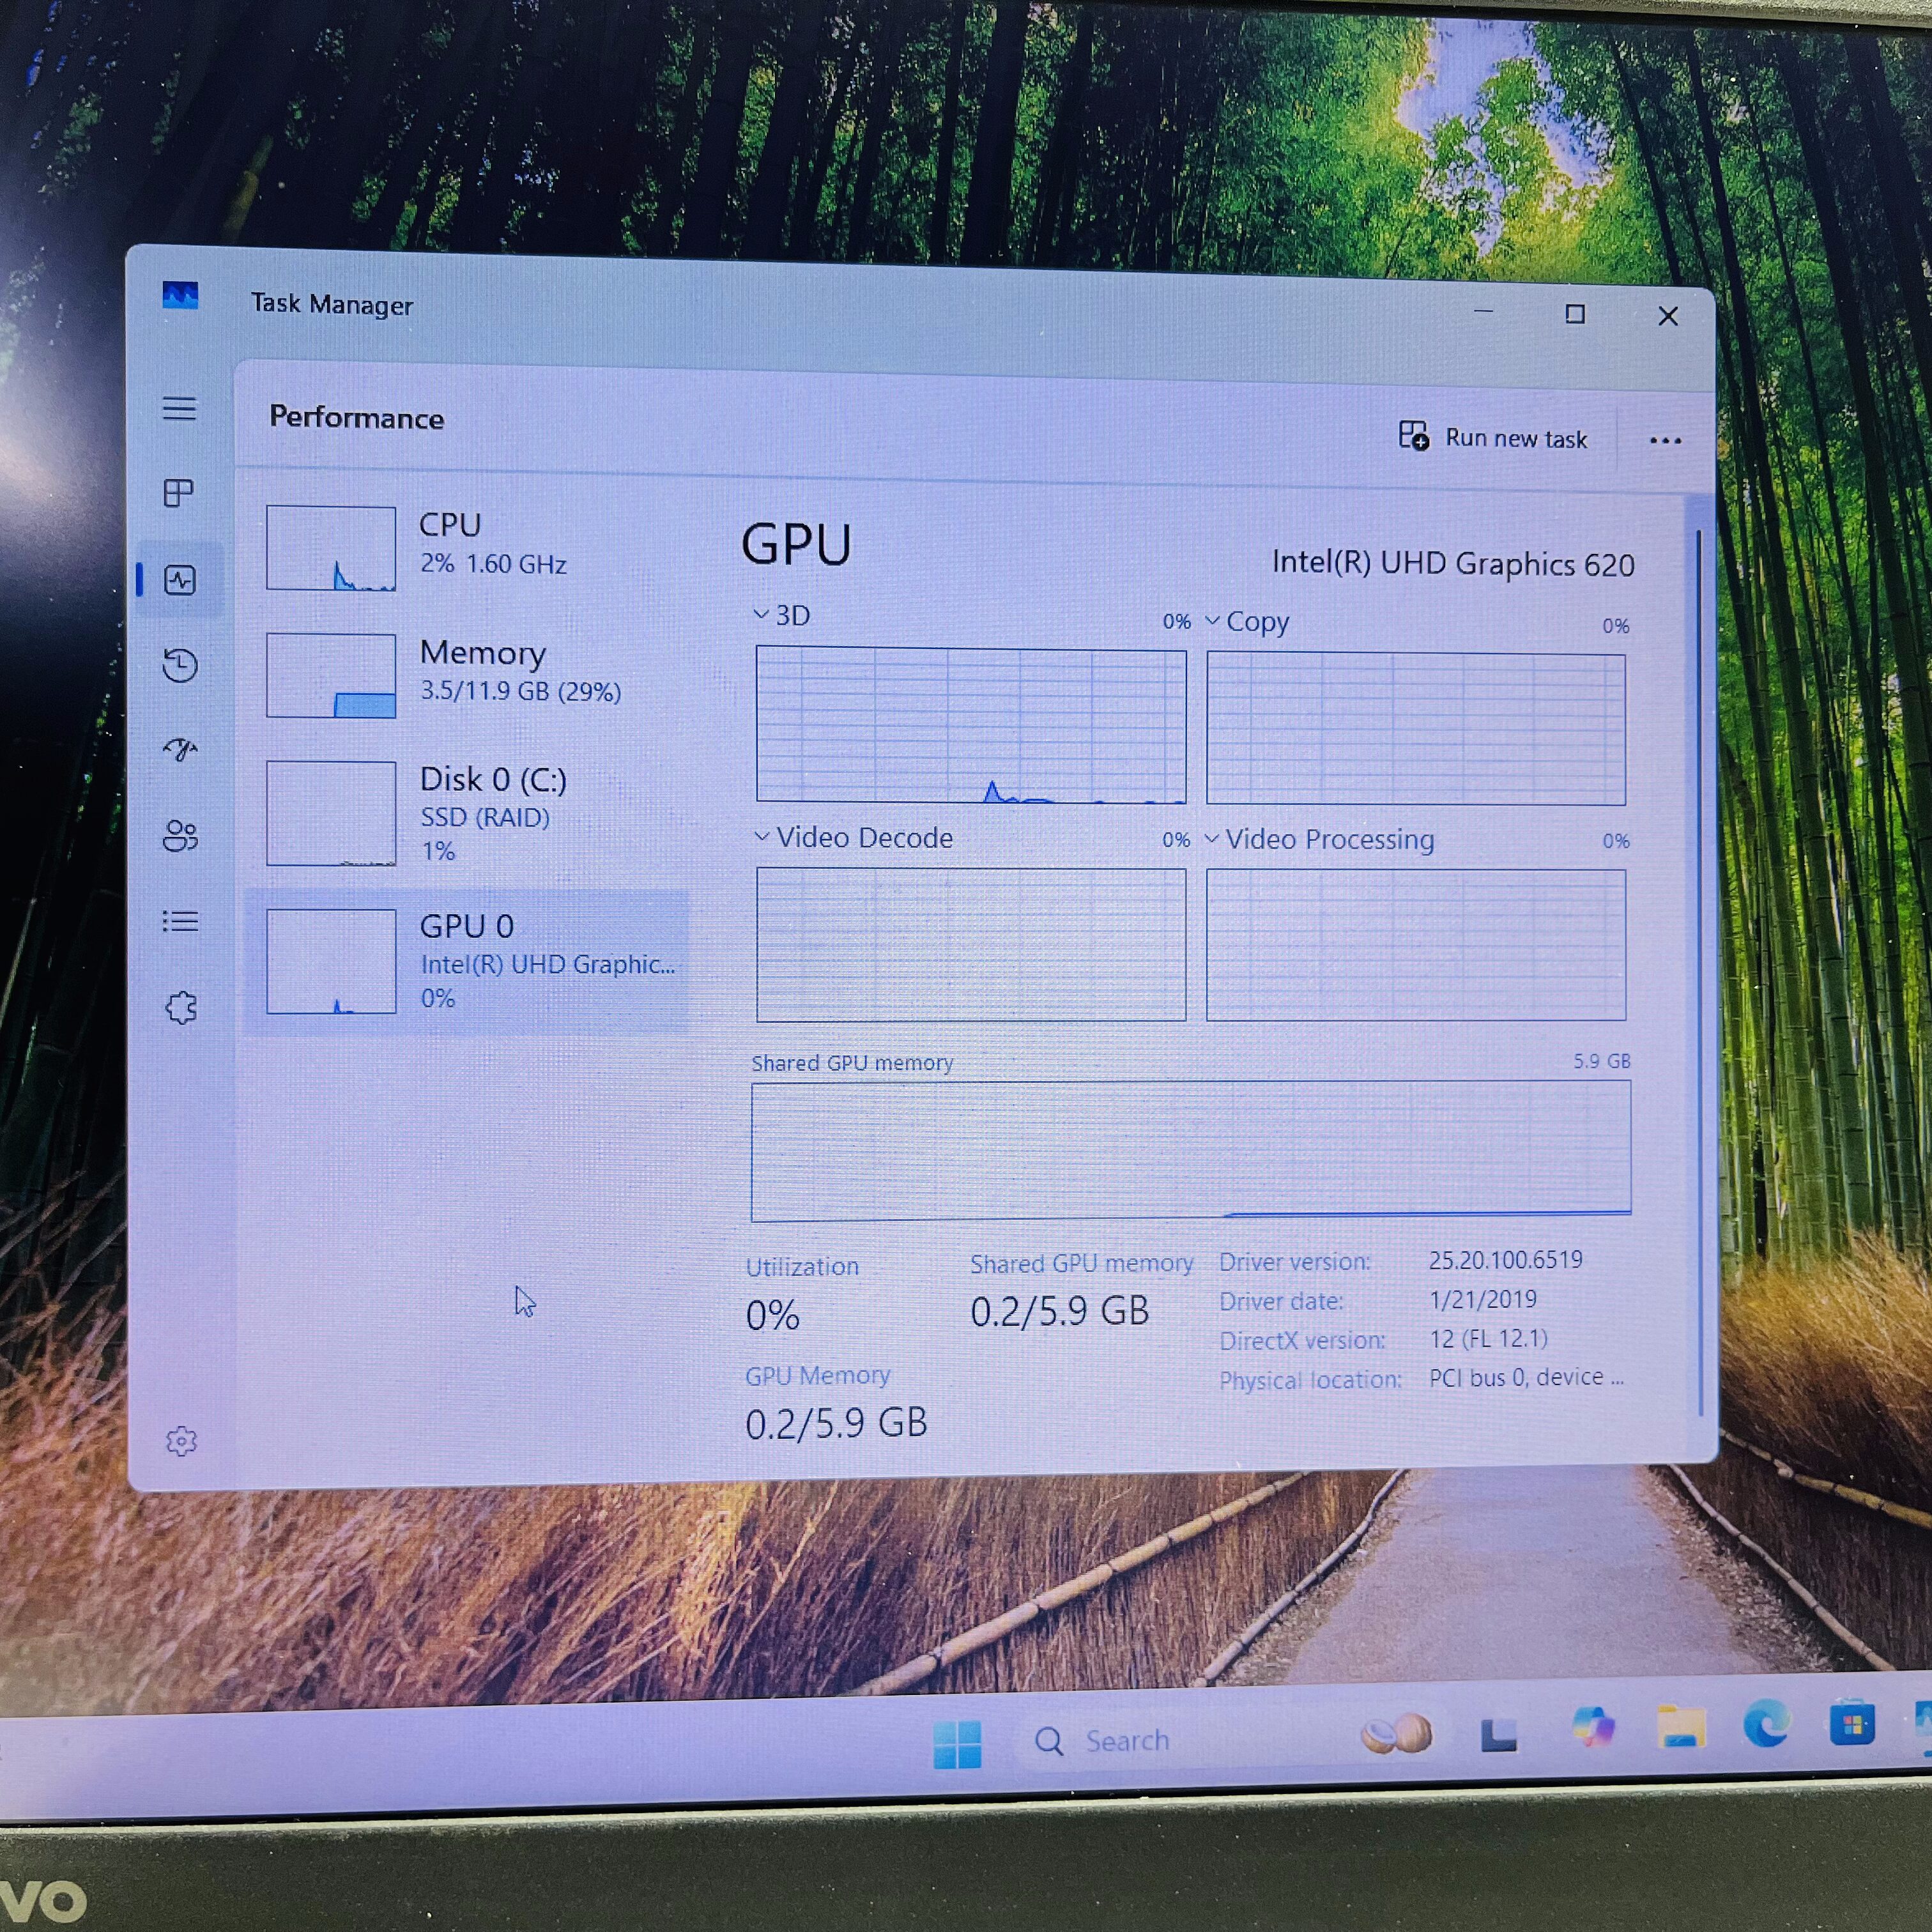Maximize the Task Manager window

[1575, 314]
